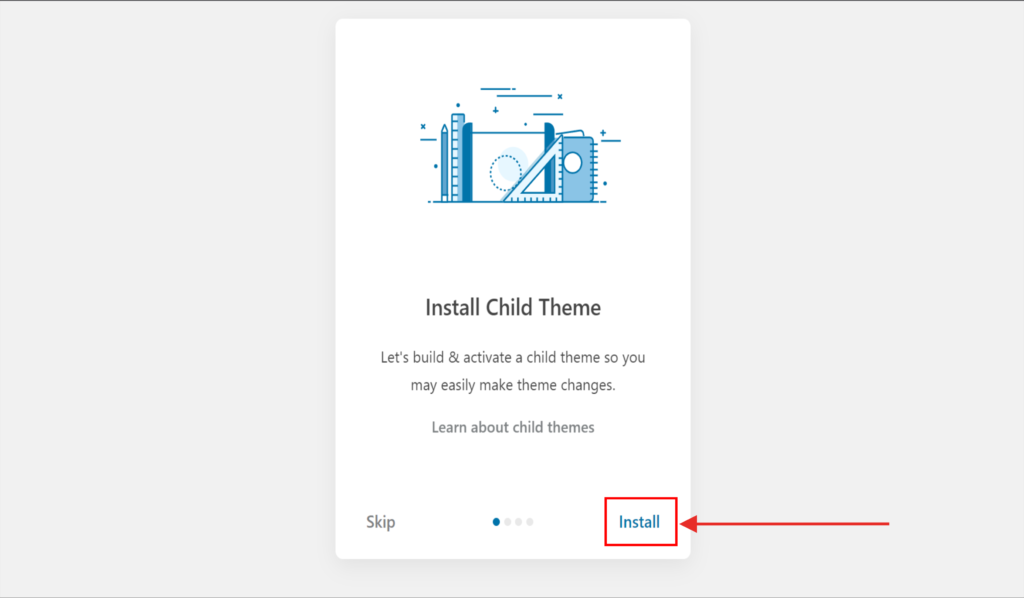Select the first active blue step dot
The width and height of the screenshot is (1024, 598).
[x=497, y=522]
